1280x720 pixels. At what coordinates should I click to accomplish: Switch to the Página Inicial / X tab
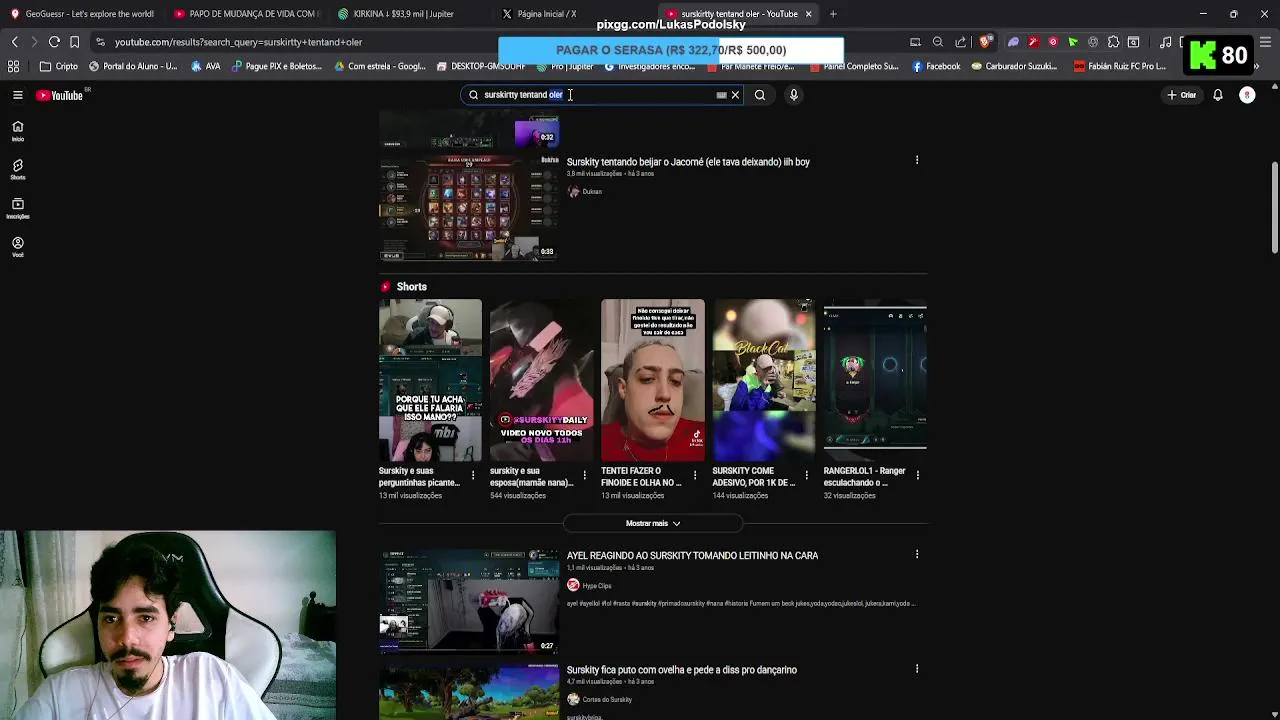click(545, 14)
